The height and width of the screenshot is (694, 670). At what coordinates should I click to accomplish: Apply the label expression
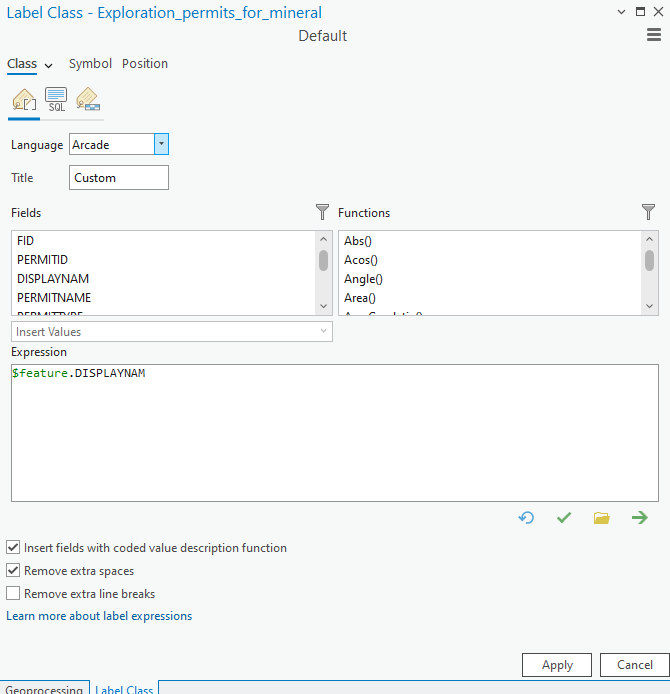click(x=557, y=665)
